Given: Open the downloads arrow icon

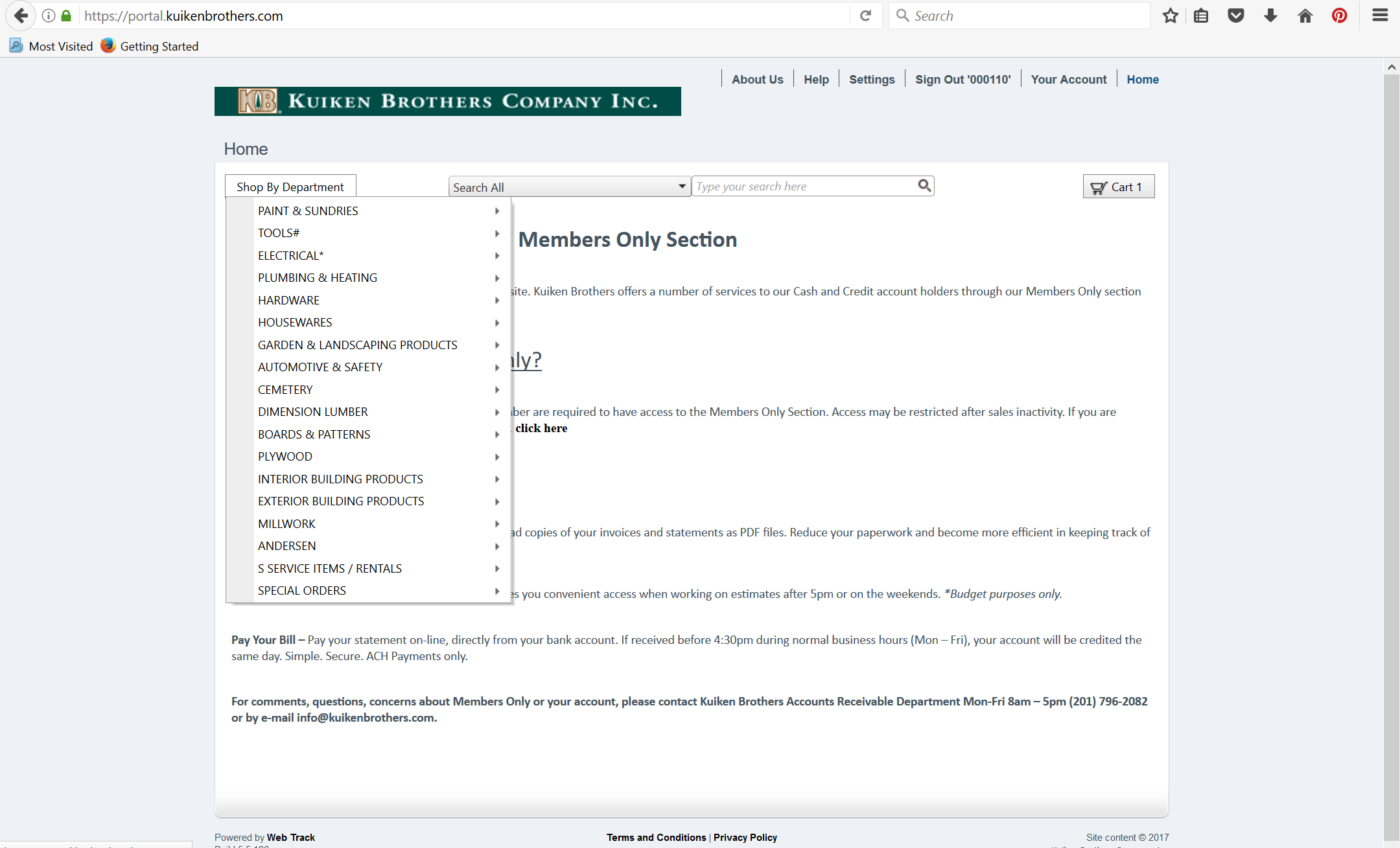Looking at the screenshot, I should point(1270,16).
